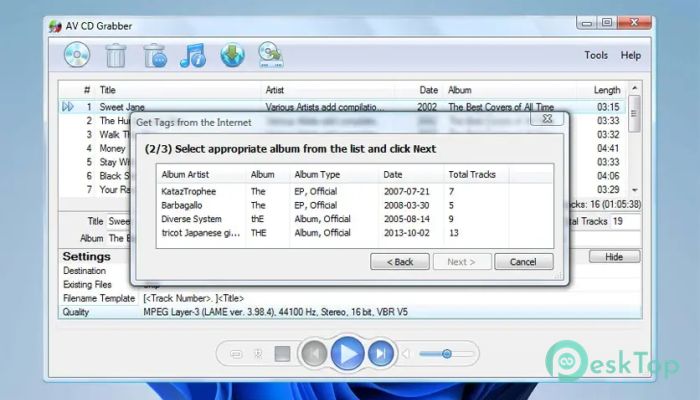Hide the Settings panel
The height and width of the screenshot is (400, 700).
point(614,257)
